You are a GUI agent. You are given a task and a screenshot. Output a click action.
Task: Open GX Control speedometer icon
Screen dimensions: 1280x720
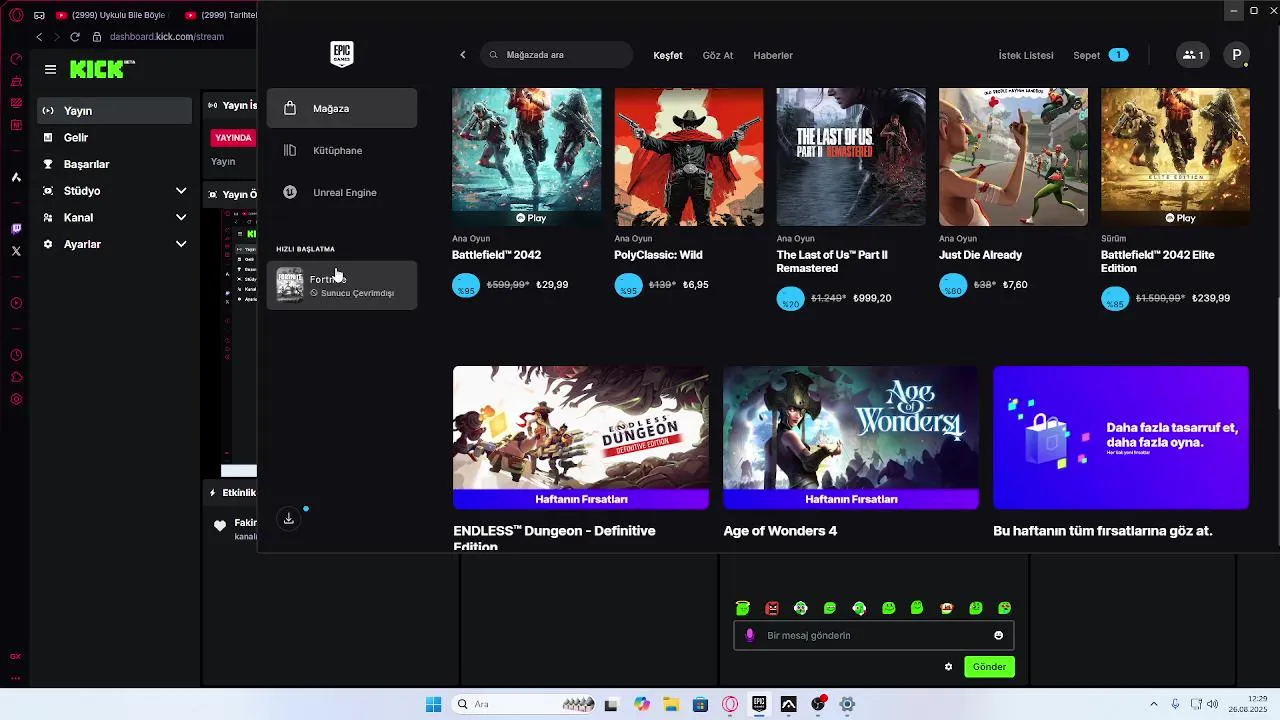click(16, 59)
